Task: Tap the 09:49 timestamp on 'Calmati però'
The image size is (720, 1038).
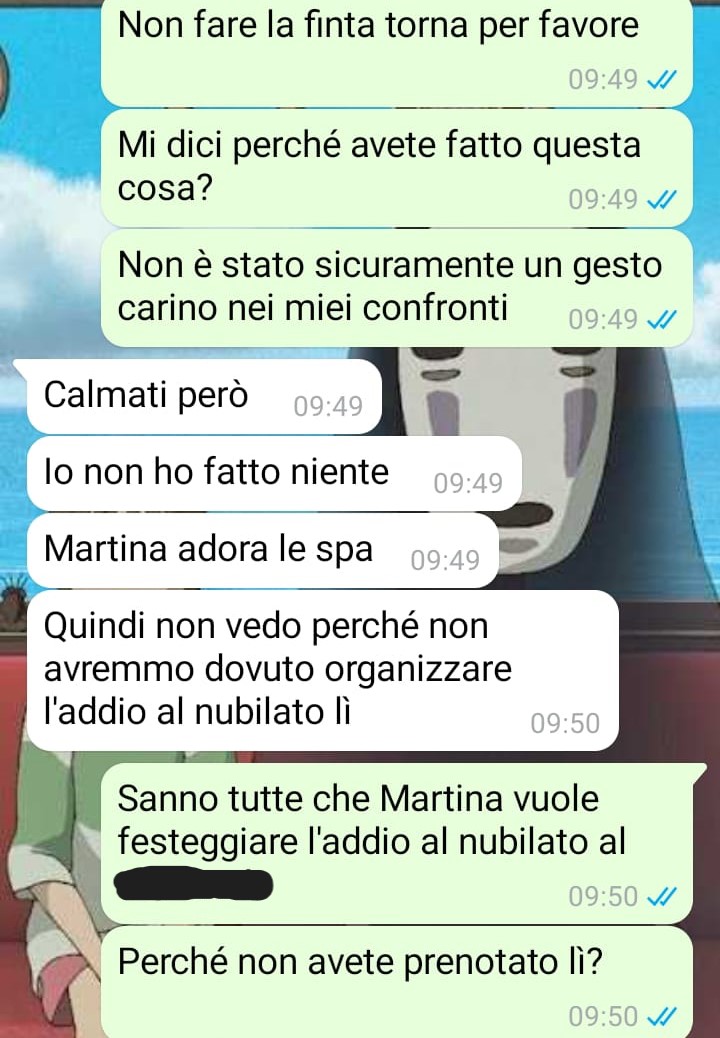Action: 328,406
